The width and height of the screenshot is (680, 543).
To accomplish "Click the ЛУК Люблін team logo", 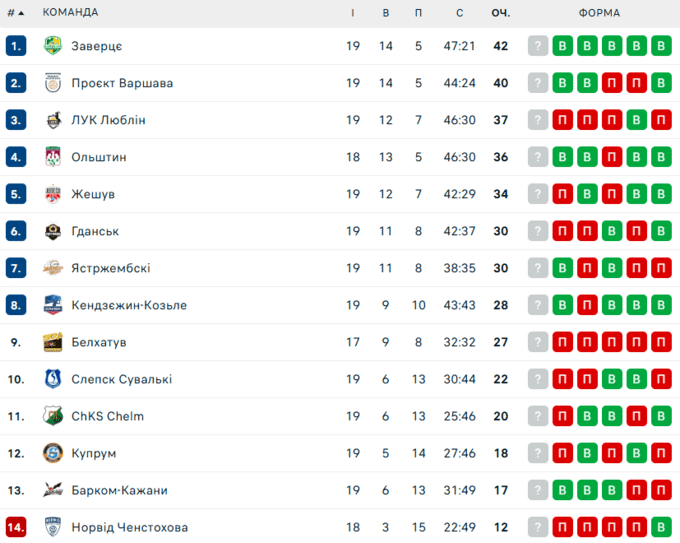I will coord(53,120).
